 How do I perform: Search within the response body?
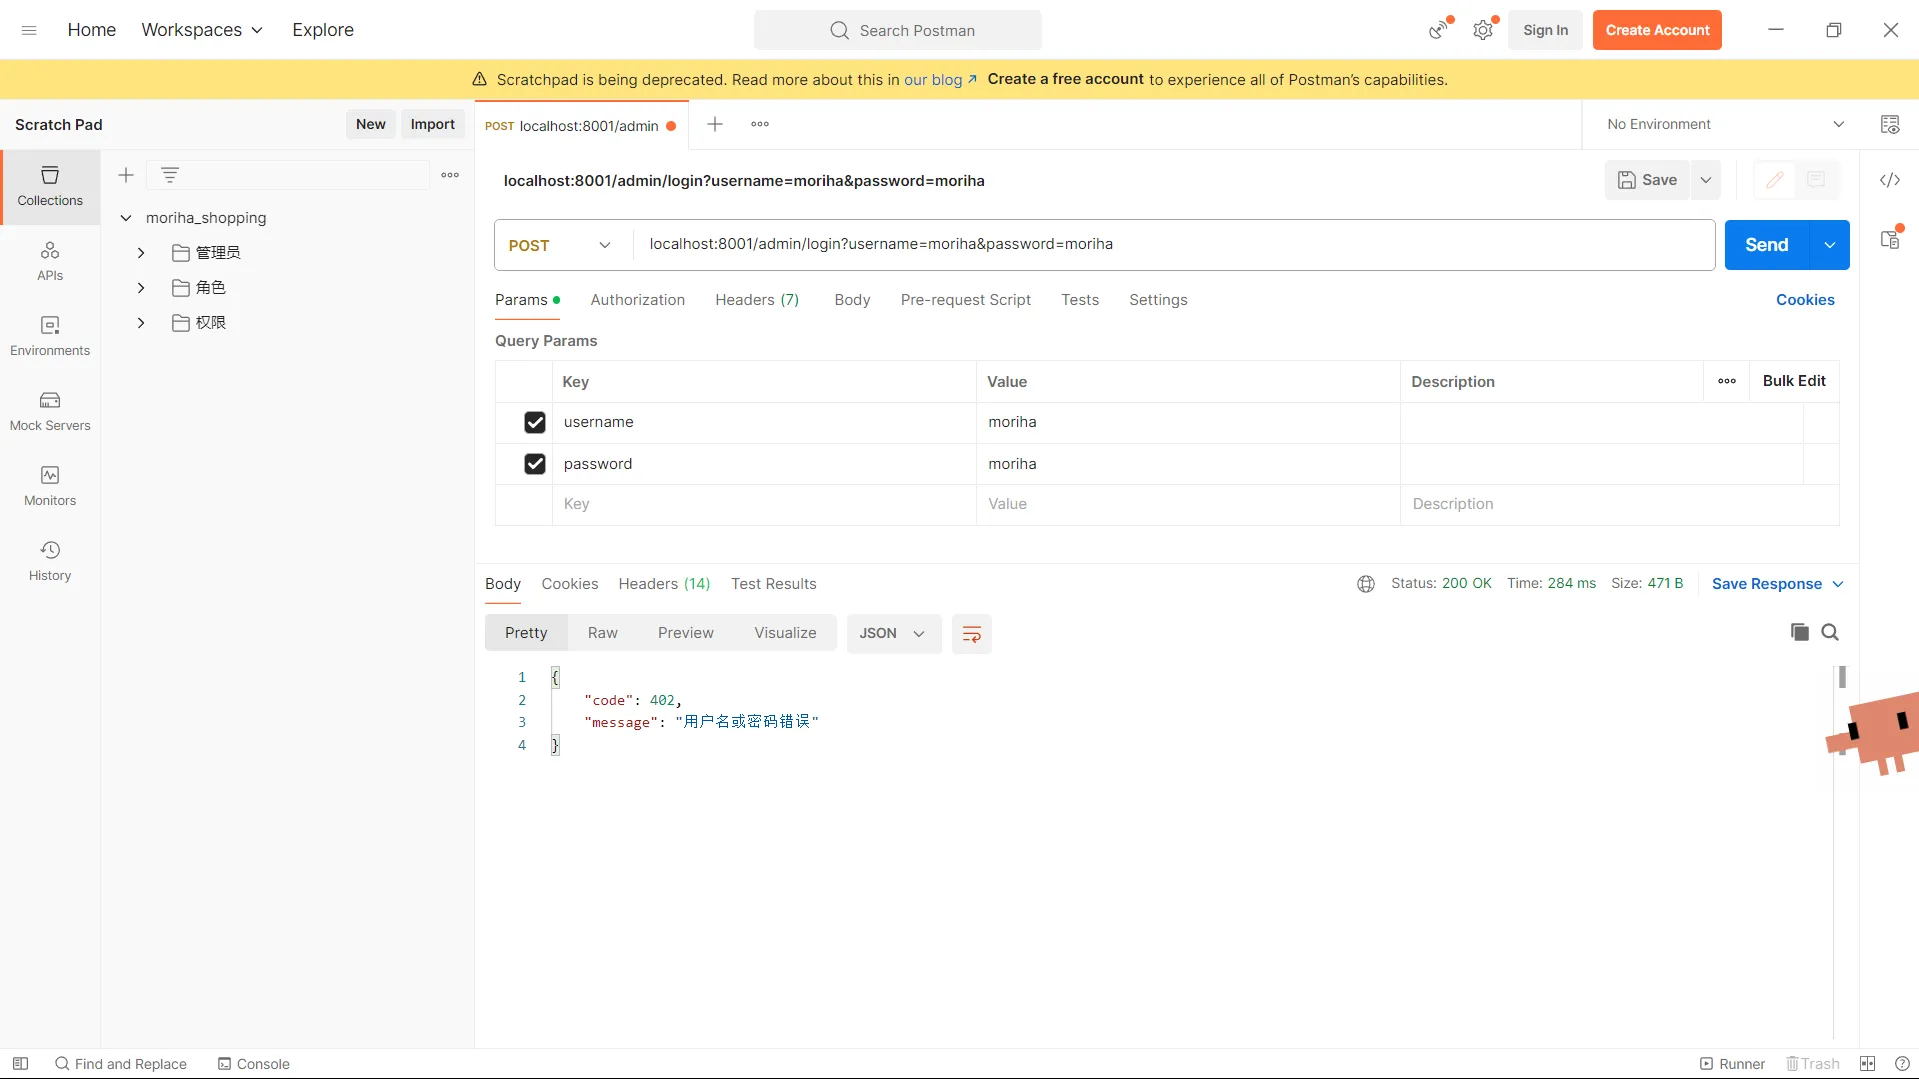[x=1830, y=632]
